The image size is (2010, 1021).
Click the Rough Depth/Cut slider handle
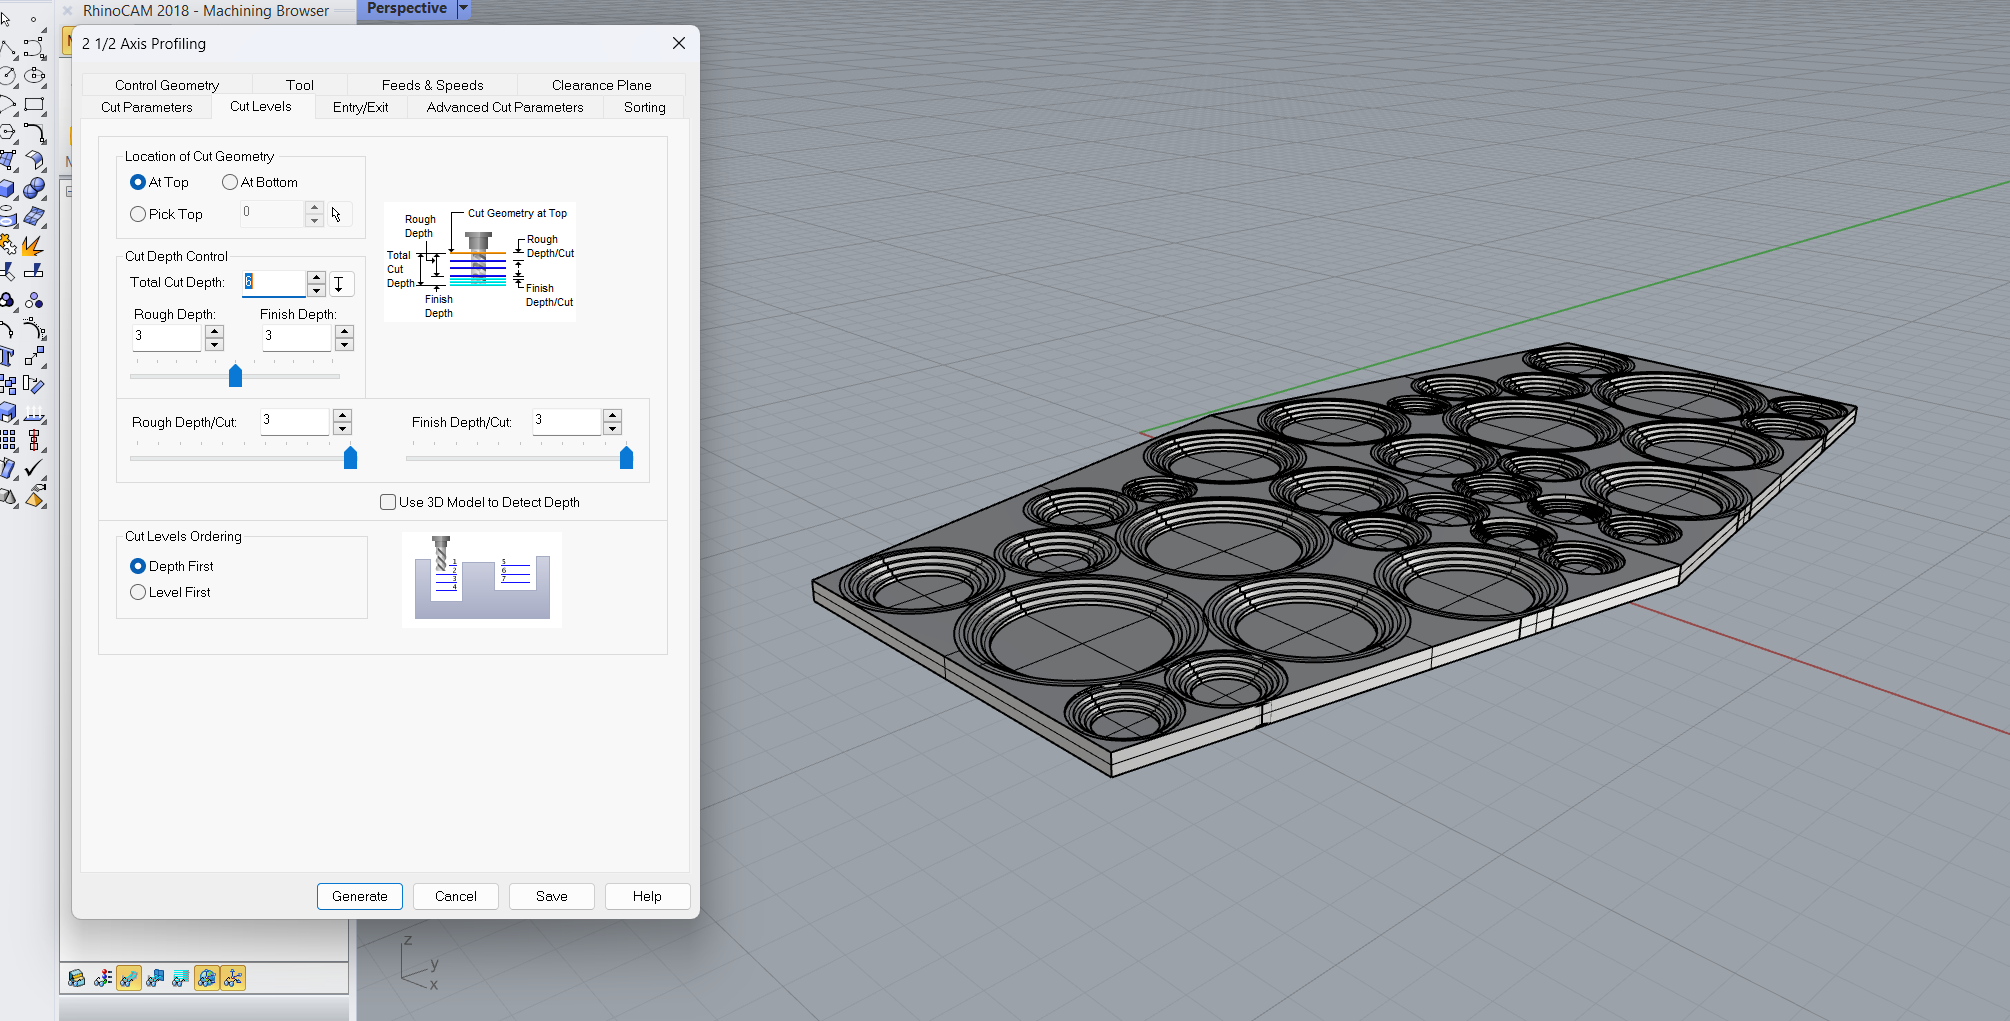350,458
